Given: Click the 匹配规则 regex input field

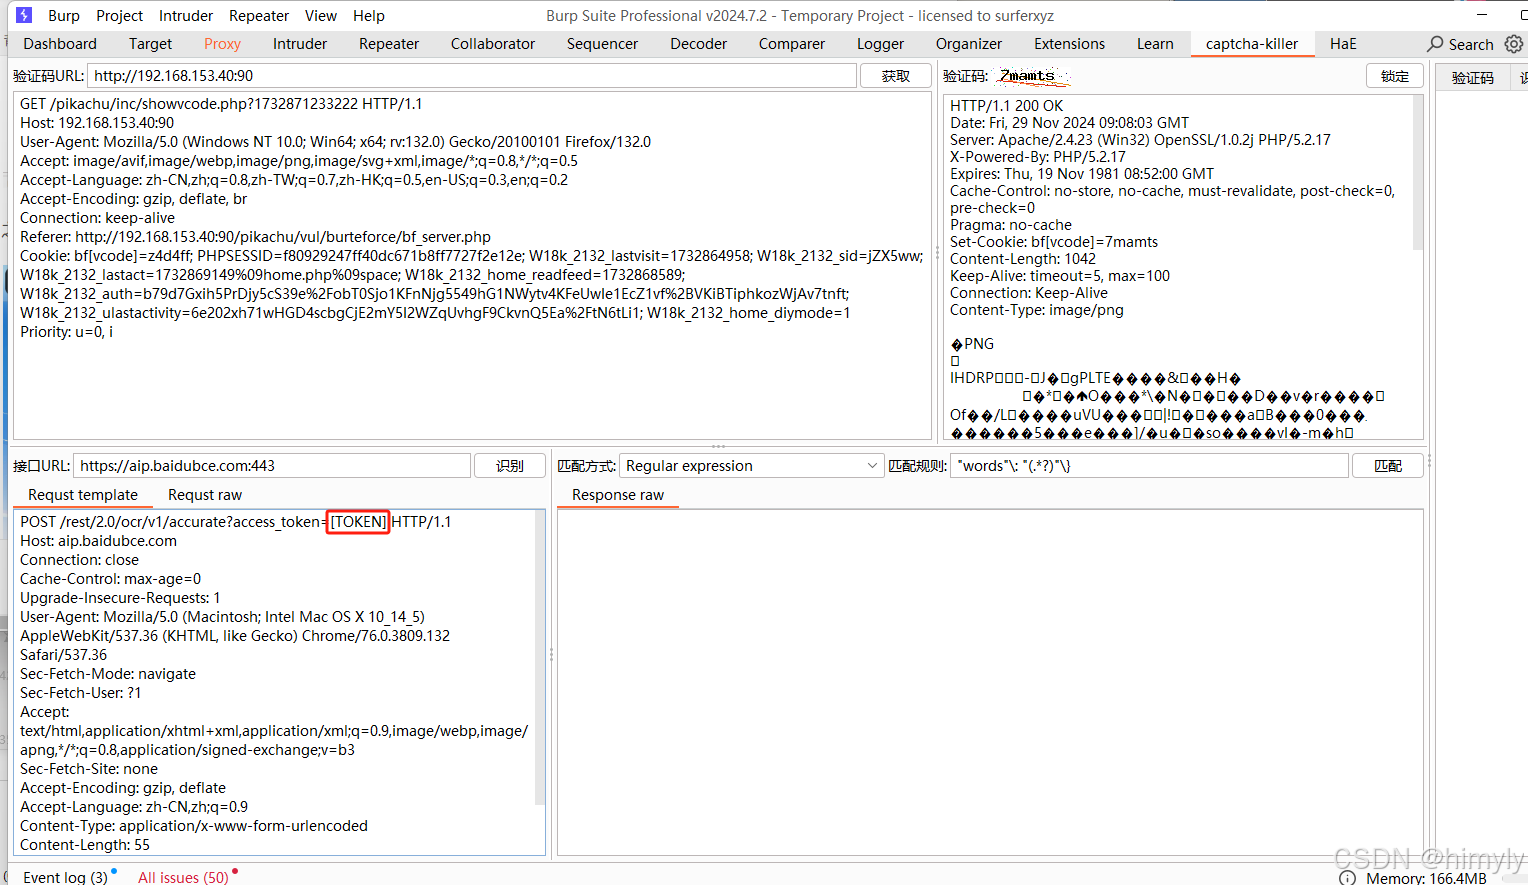Looking at the screenshot, I should (x=1149, y=466).
